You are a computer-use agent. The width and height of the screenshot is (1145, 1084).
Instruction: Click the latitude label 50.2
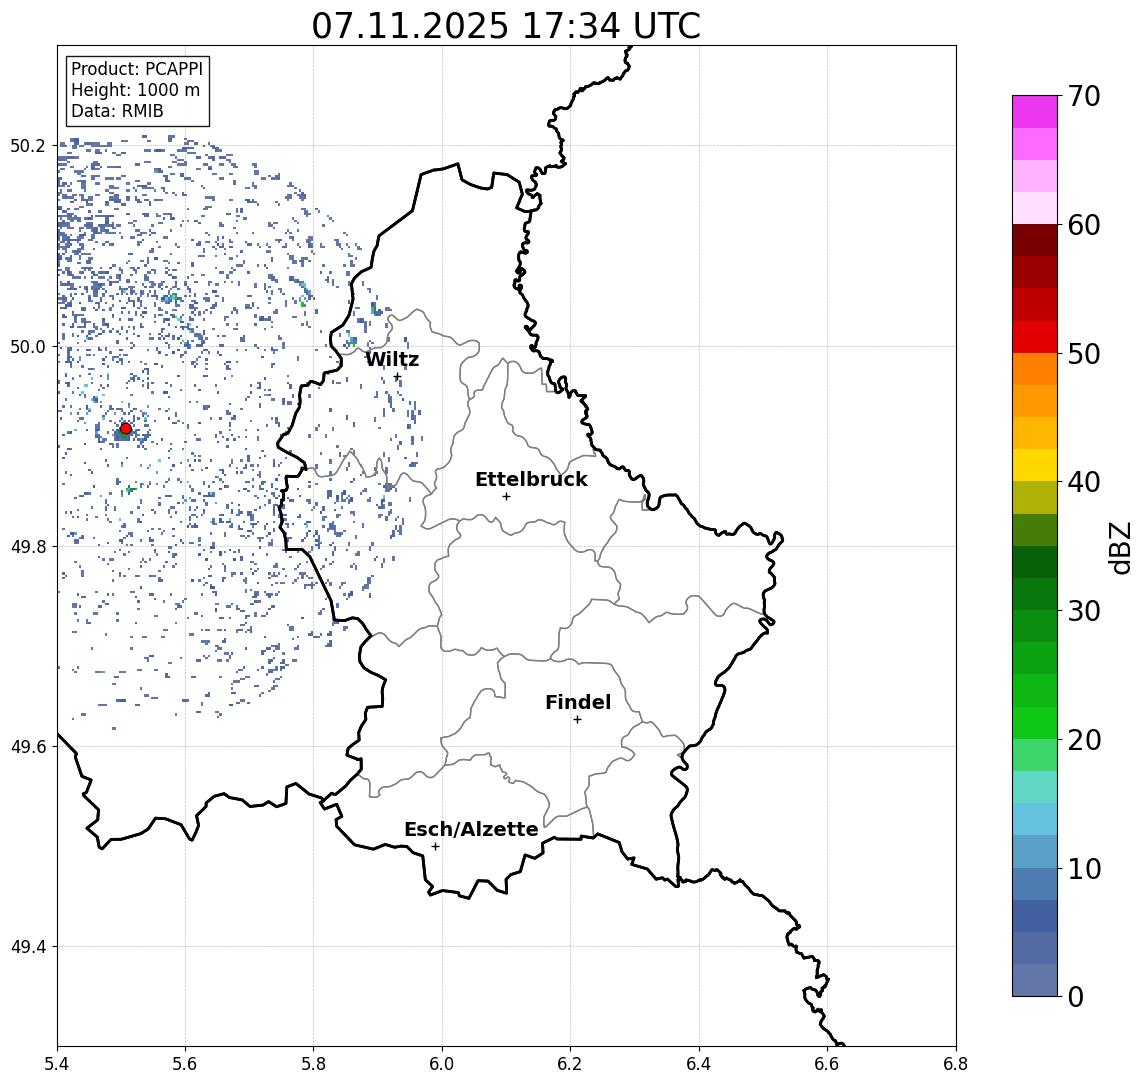(x=28, y=145)
